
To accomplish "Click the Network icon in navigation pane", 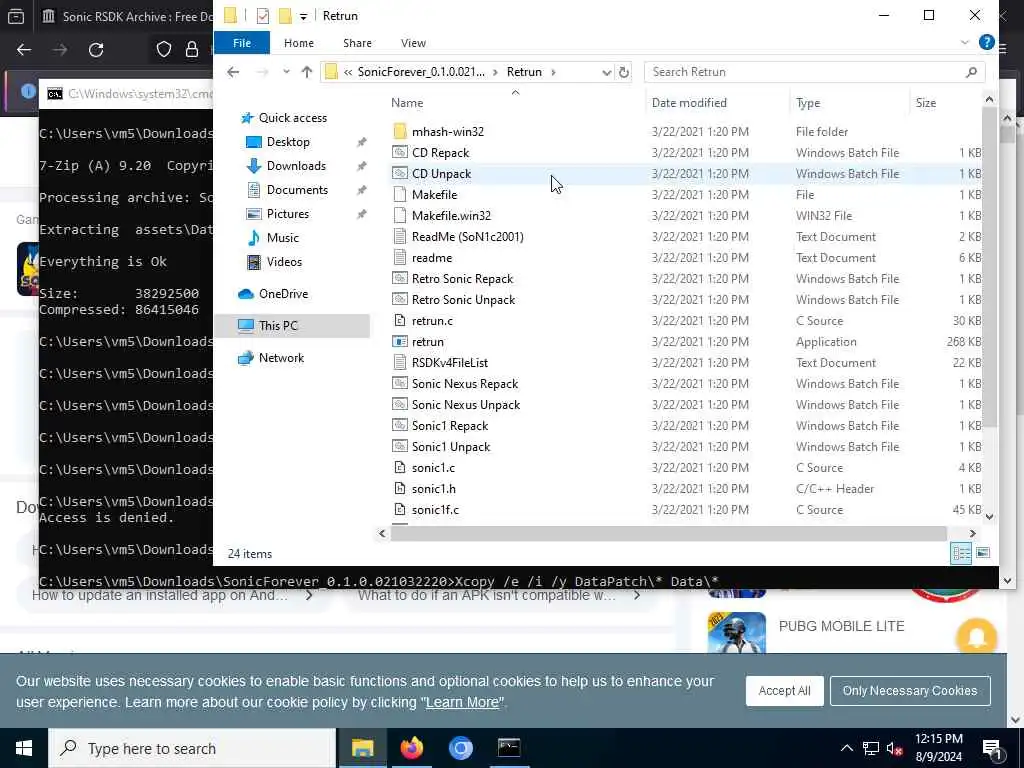I will (x=246, y=358).
